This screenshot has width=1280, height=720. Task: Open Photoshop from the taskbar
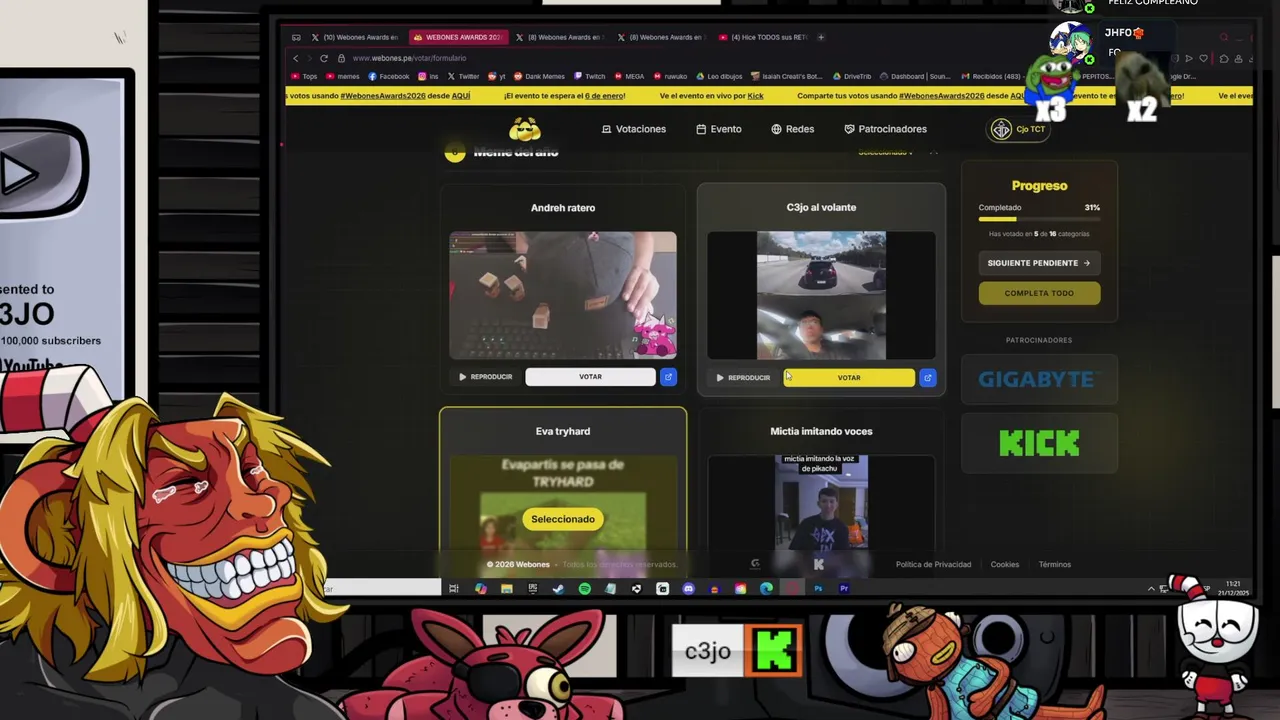(818, 589)
